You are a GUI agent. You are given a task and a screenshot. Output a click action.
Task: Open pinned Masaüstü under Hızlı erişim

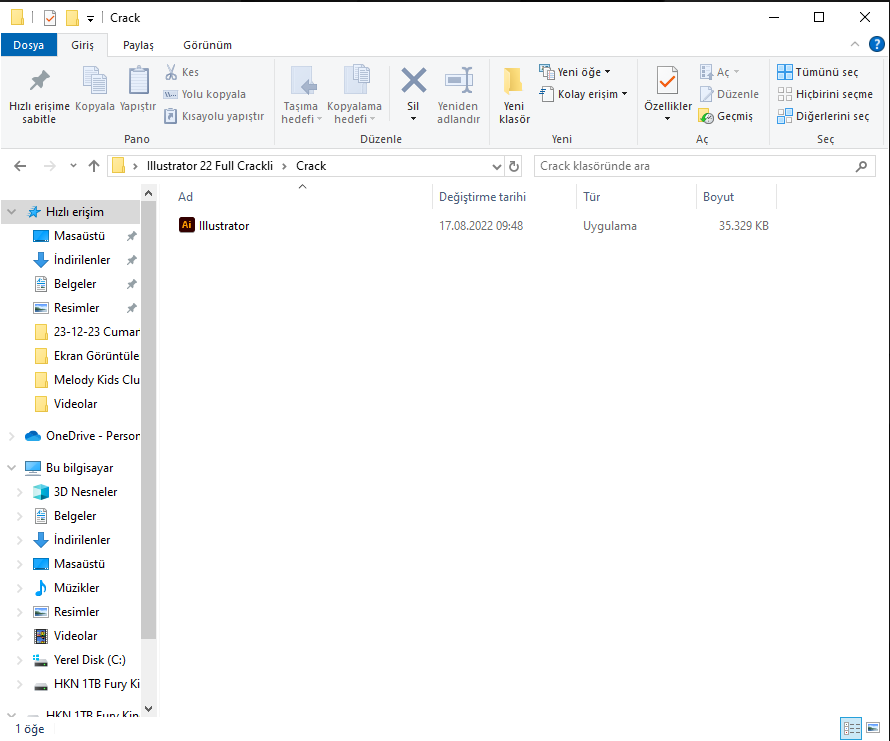pyautogui.click(x=79, y=236)
